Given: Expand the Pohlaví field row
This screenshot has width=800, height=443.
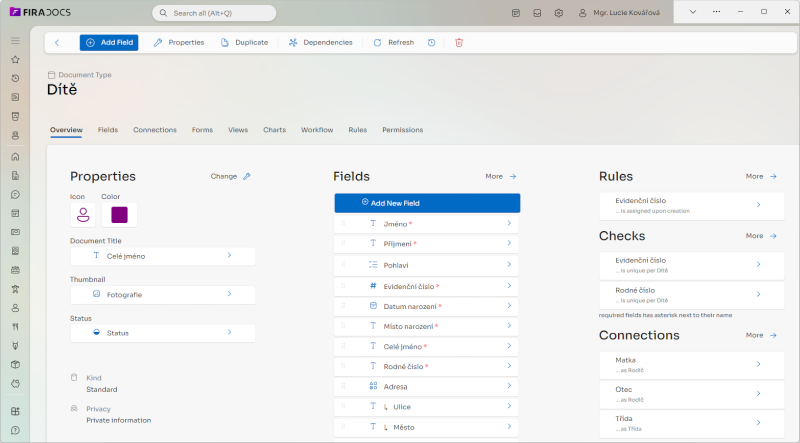Looking at the screenshot, I should pyautogui.click(x=426, y=265).
